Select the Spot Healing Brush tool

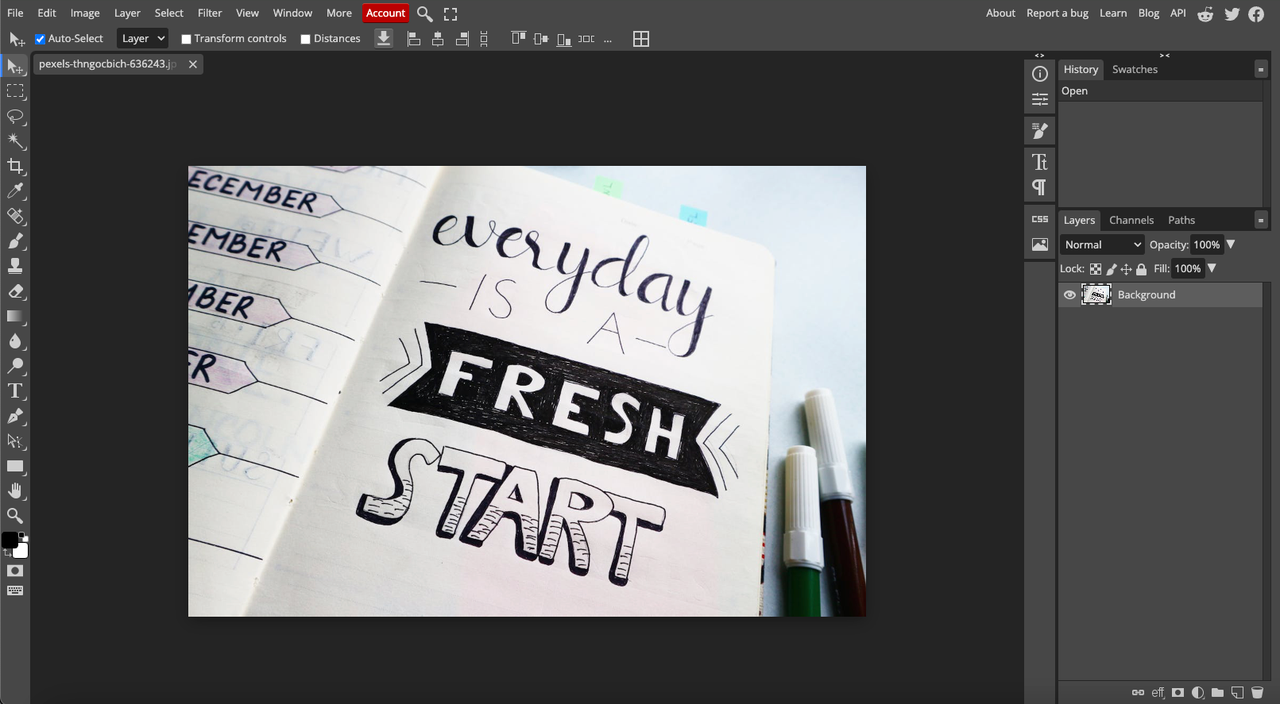pyautogui.click(x=15, y=216)
